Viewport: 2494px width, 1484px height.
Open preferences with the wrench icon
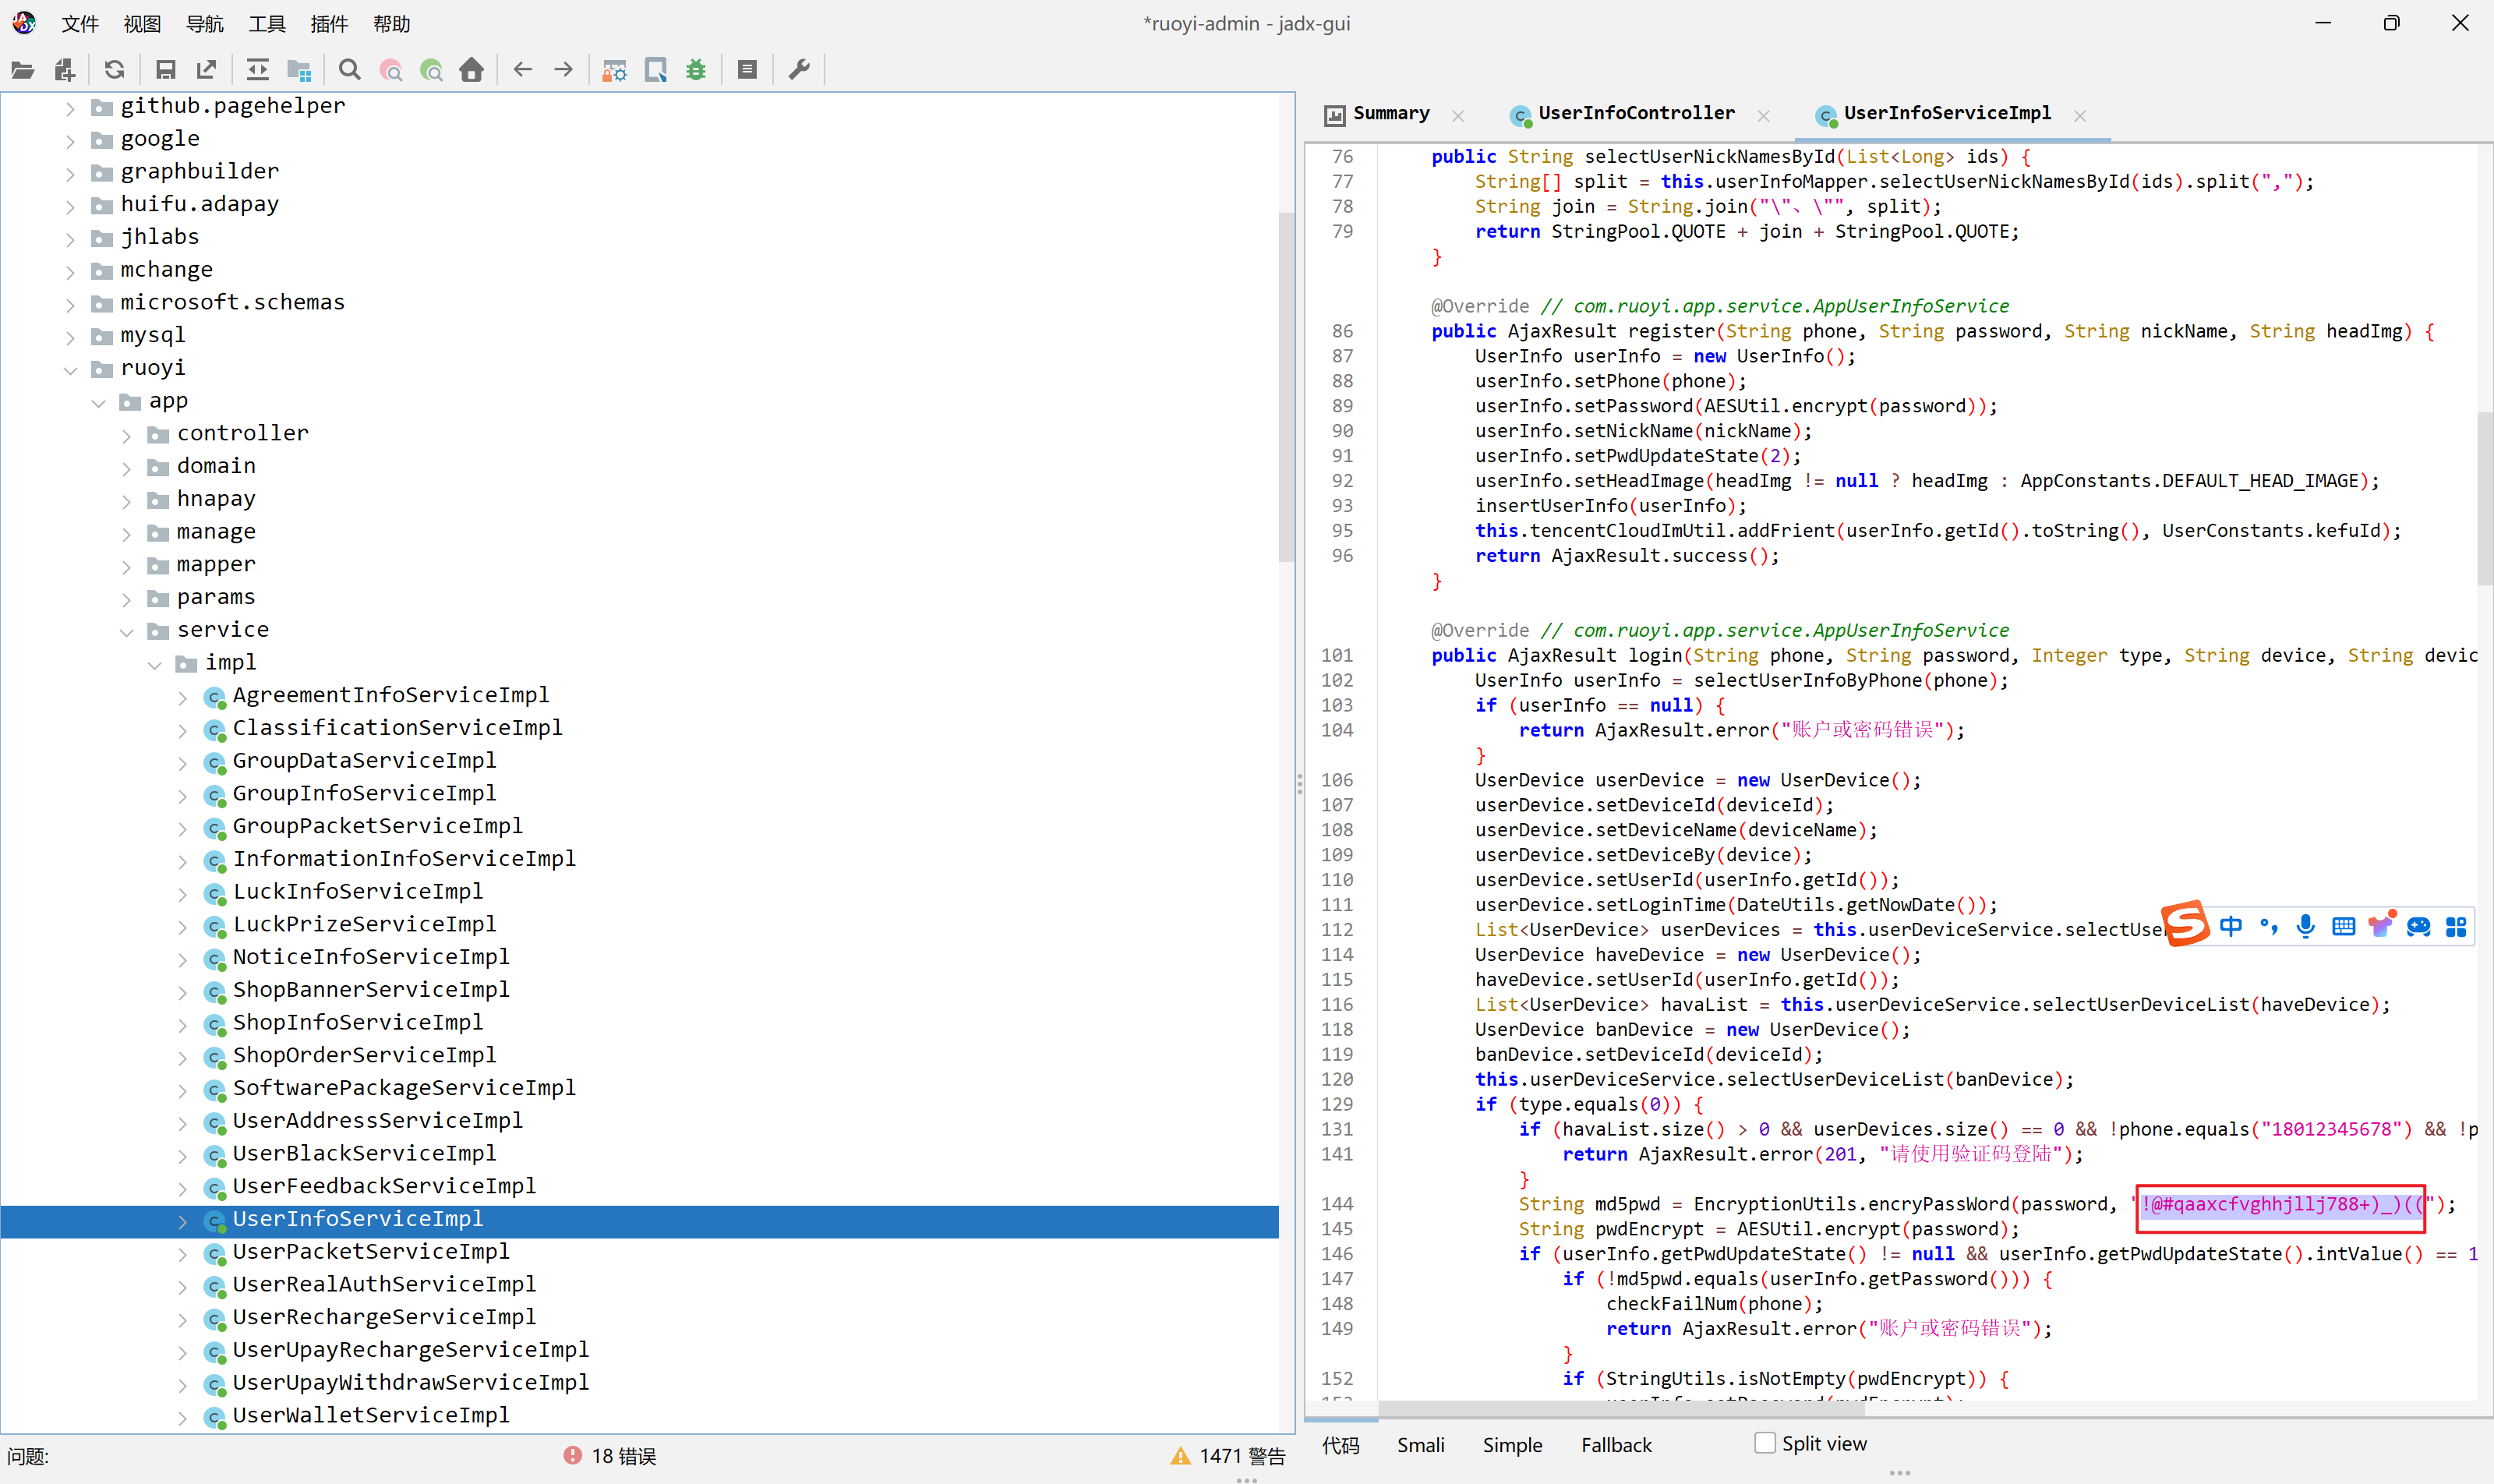[799, 70]
